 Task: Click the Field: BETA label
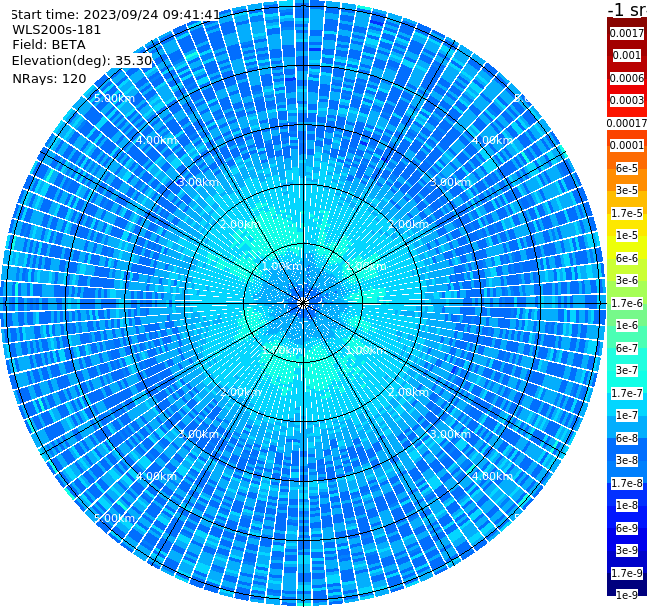point(49,45)
